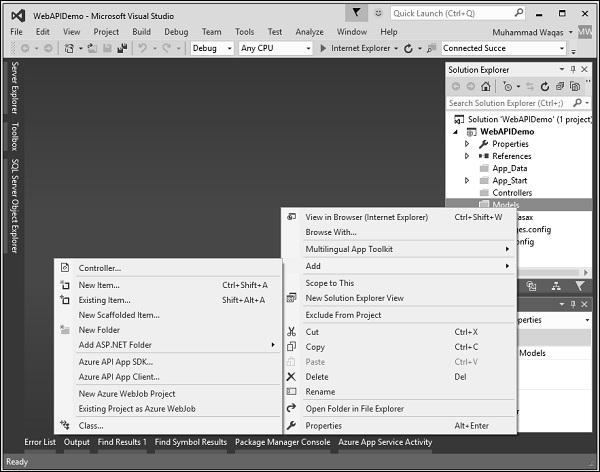Click the notifications flag icon in title bar
This screenshot has width=600, height=472.
click(357, 13)
